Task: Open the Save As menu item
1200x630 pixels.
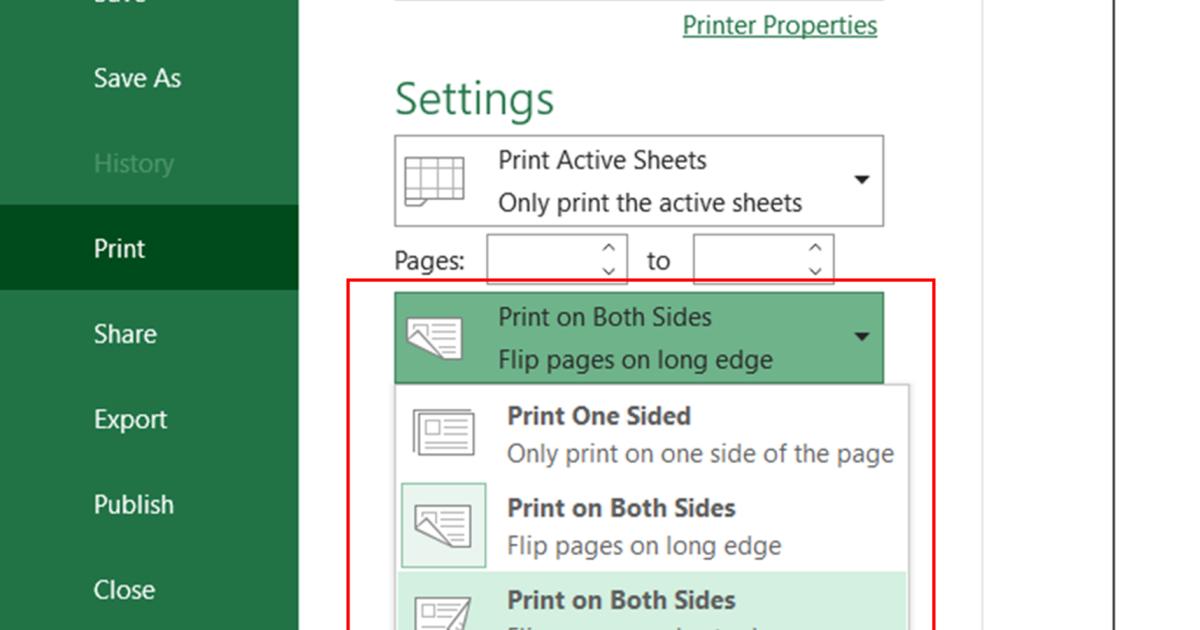Action: (x=137, y=78)
